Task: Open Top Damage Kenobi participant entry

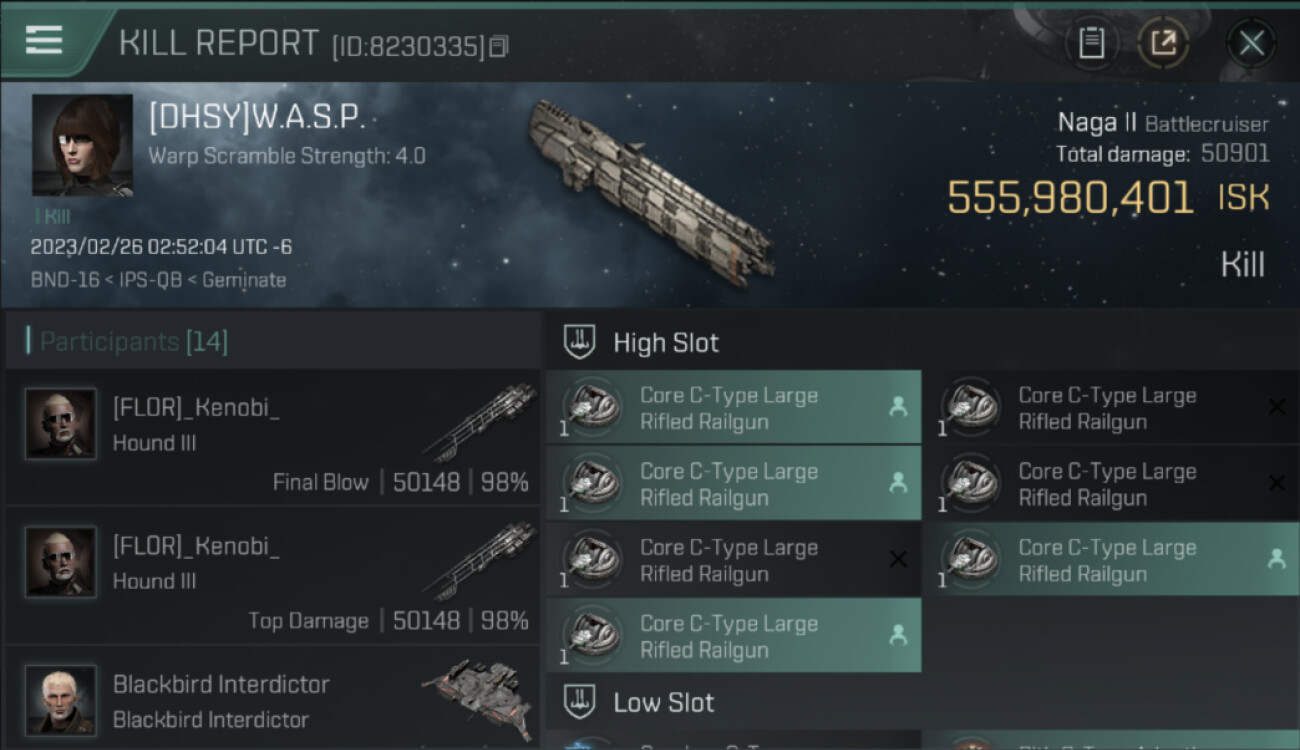Action: (272, 576)
